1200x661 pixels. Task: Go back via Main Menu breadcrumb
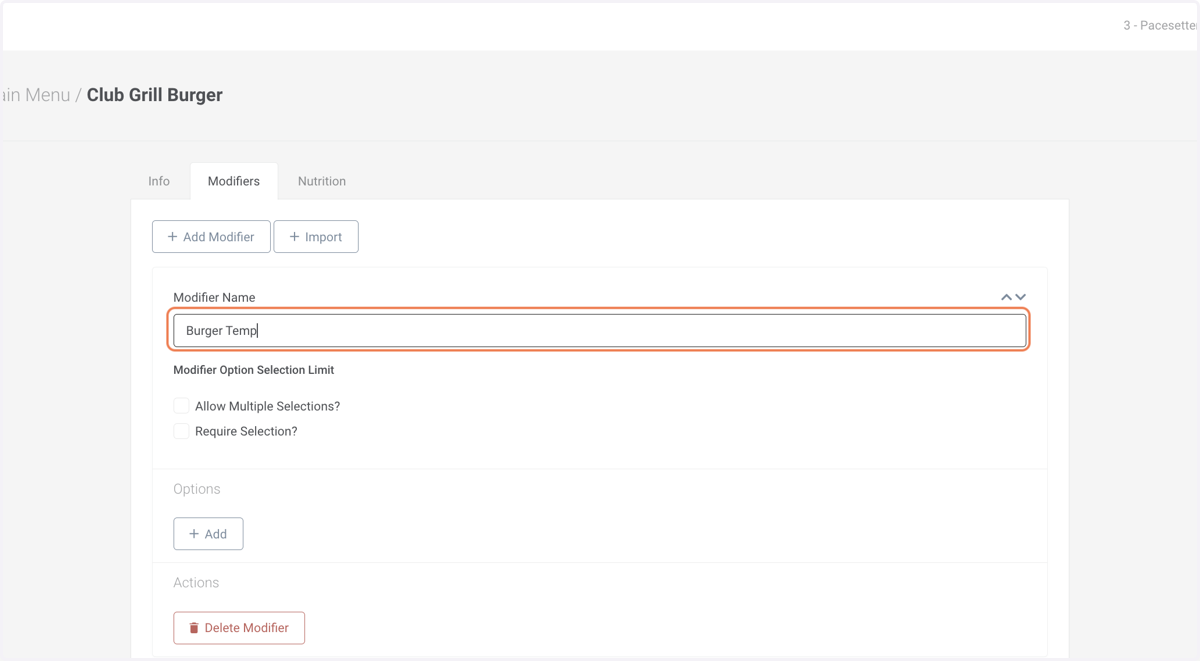[x=35, y=95]
